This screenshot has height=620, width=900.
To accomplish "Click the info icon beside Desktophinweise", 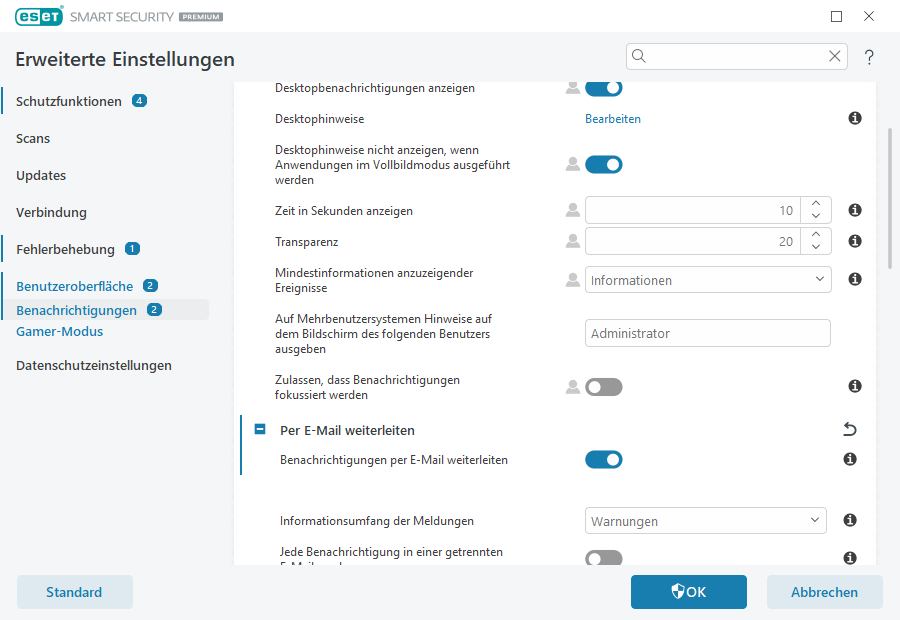I will (854, 118).
